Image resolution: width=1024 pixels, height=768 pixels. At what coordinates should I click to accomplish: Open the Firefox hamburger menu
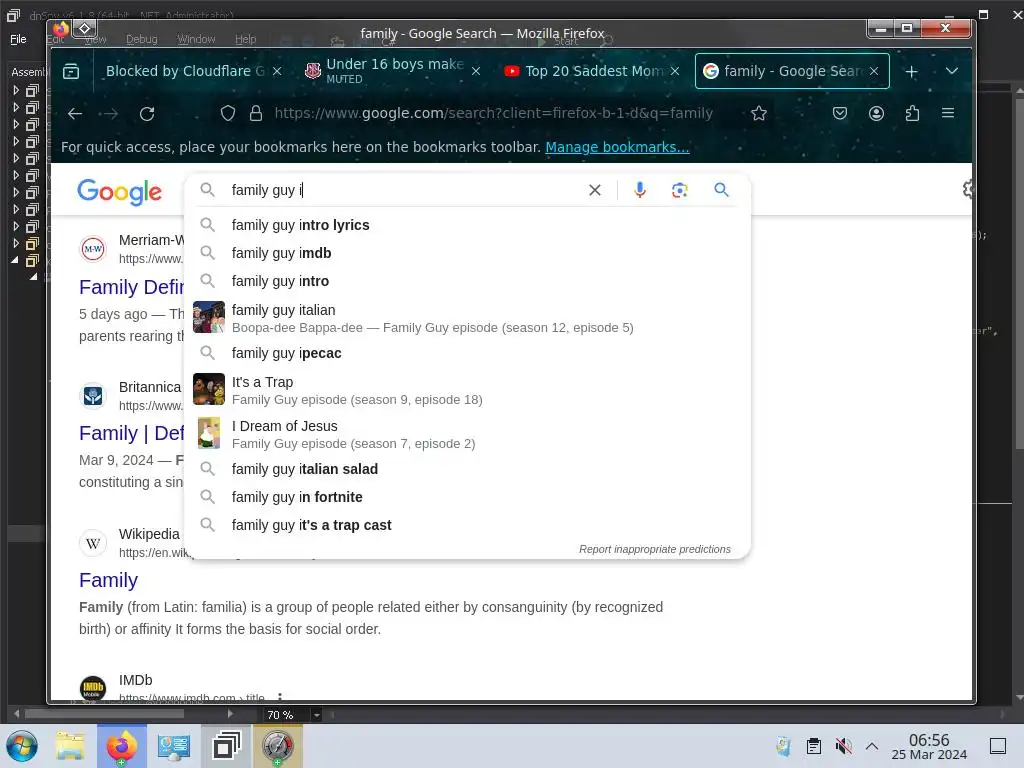coord(948,114)
